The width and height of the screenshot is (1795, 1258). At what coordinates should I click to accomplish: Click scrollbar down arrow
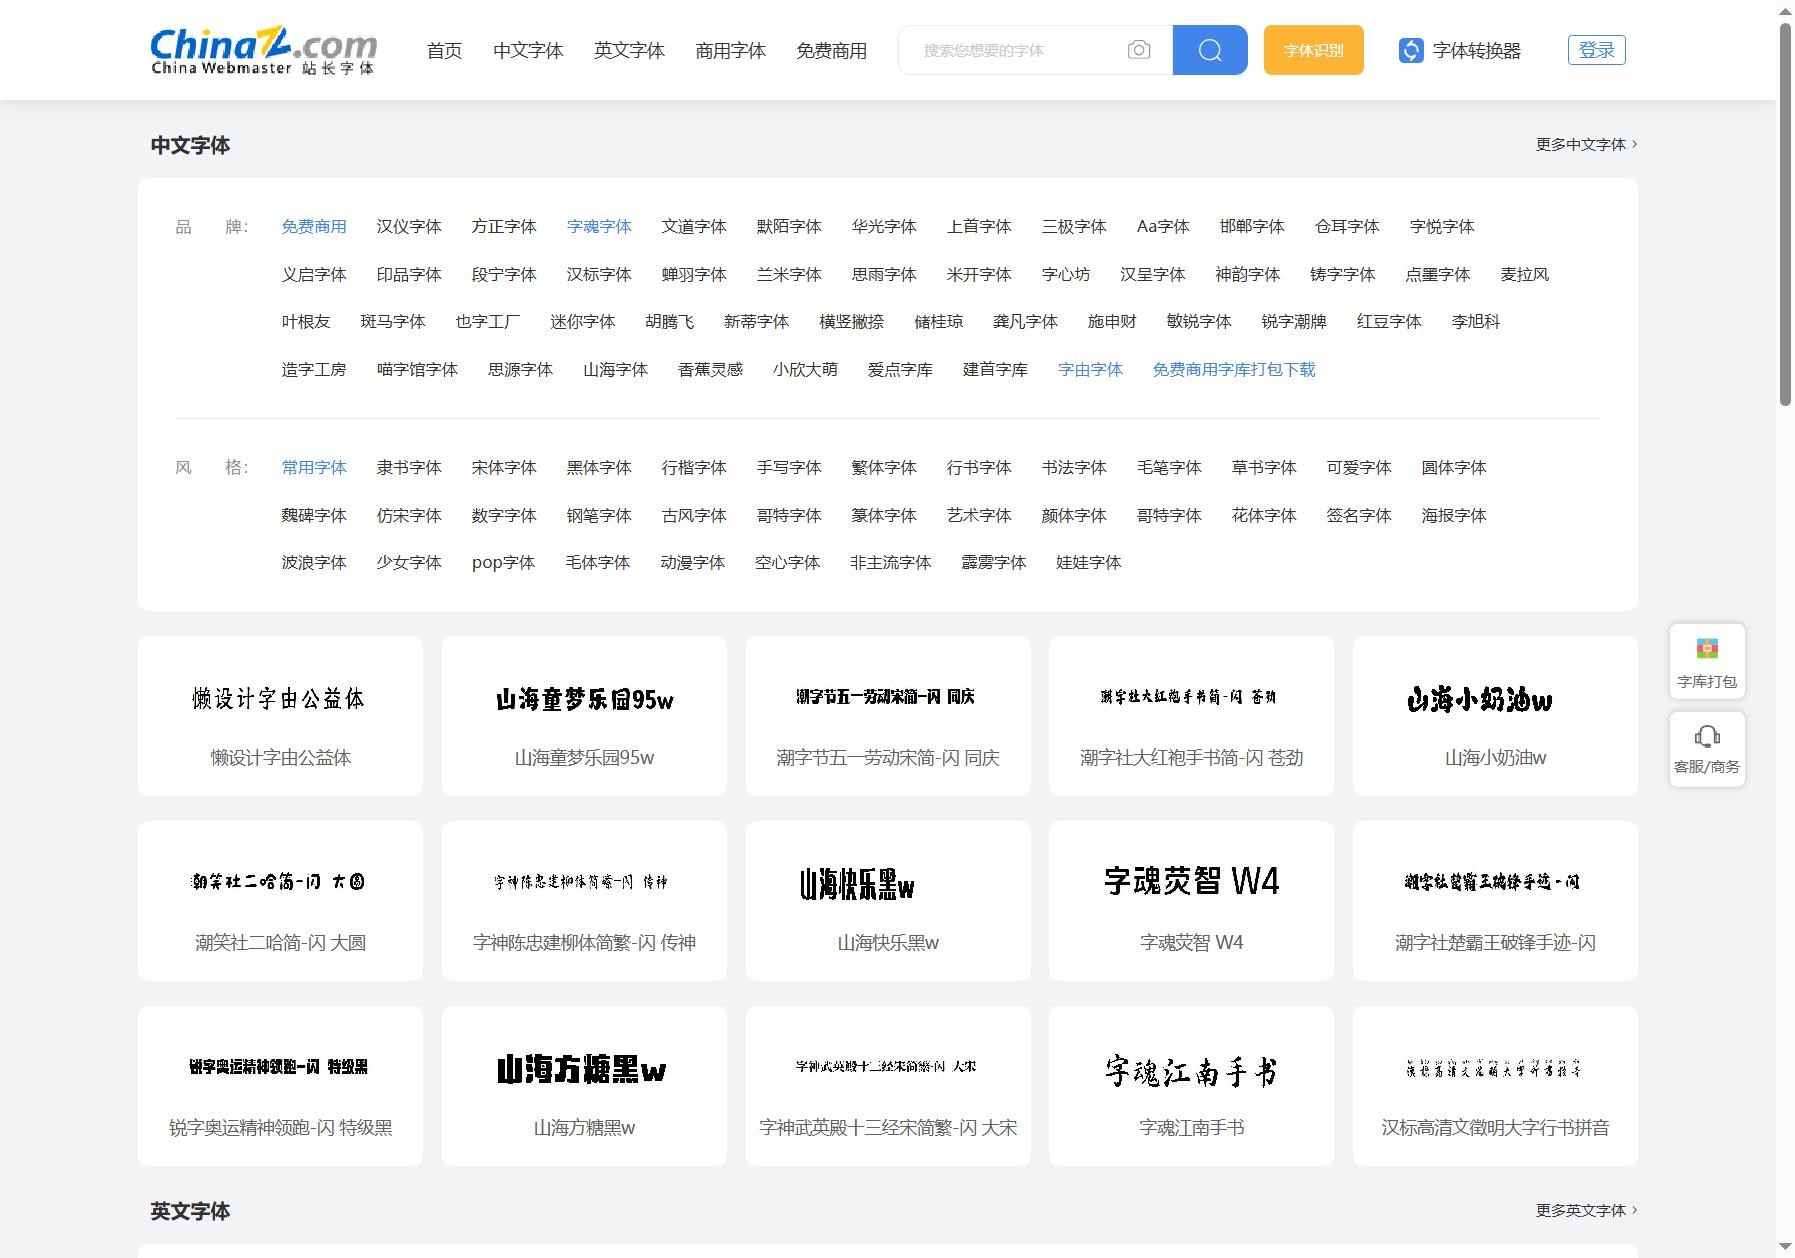tap(1785, 1248)
